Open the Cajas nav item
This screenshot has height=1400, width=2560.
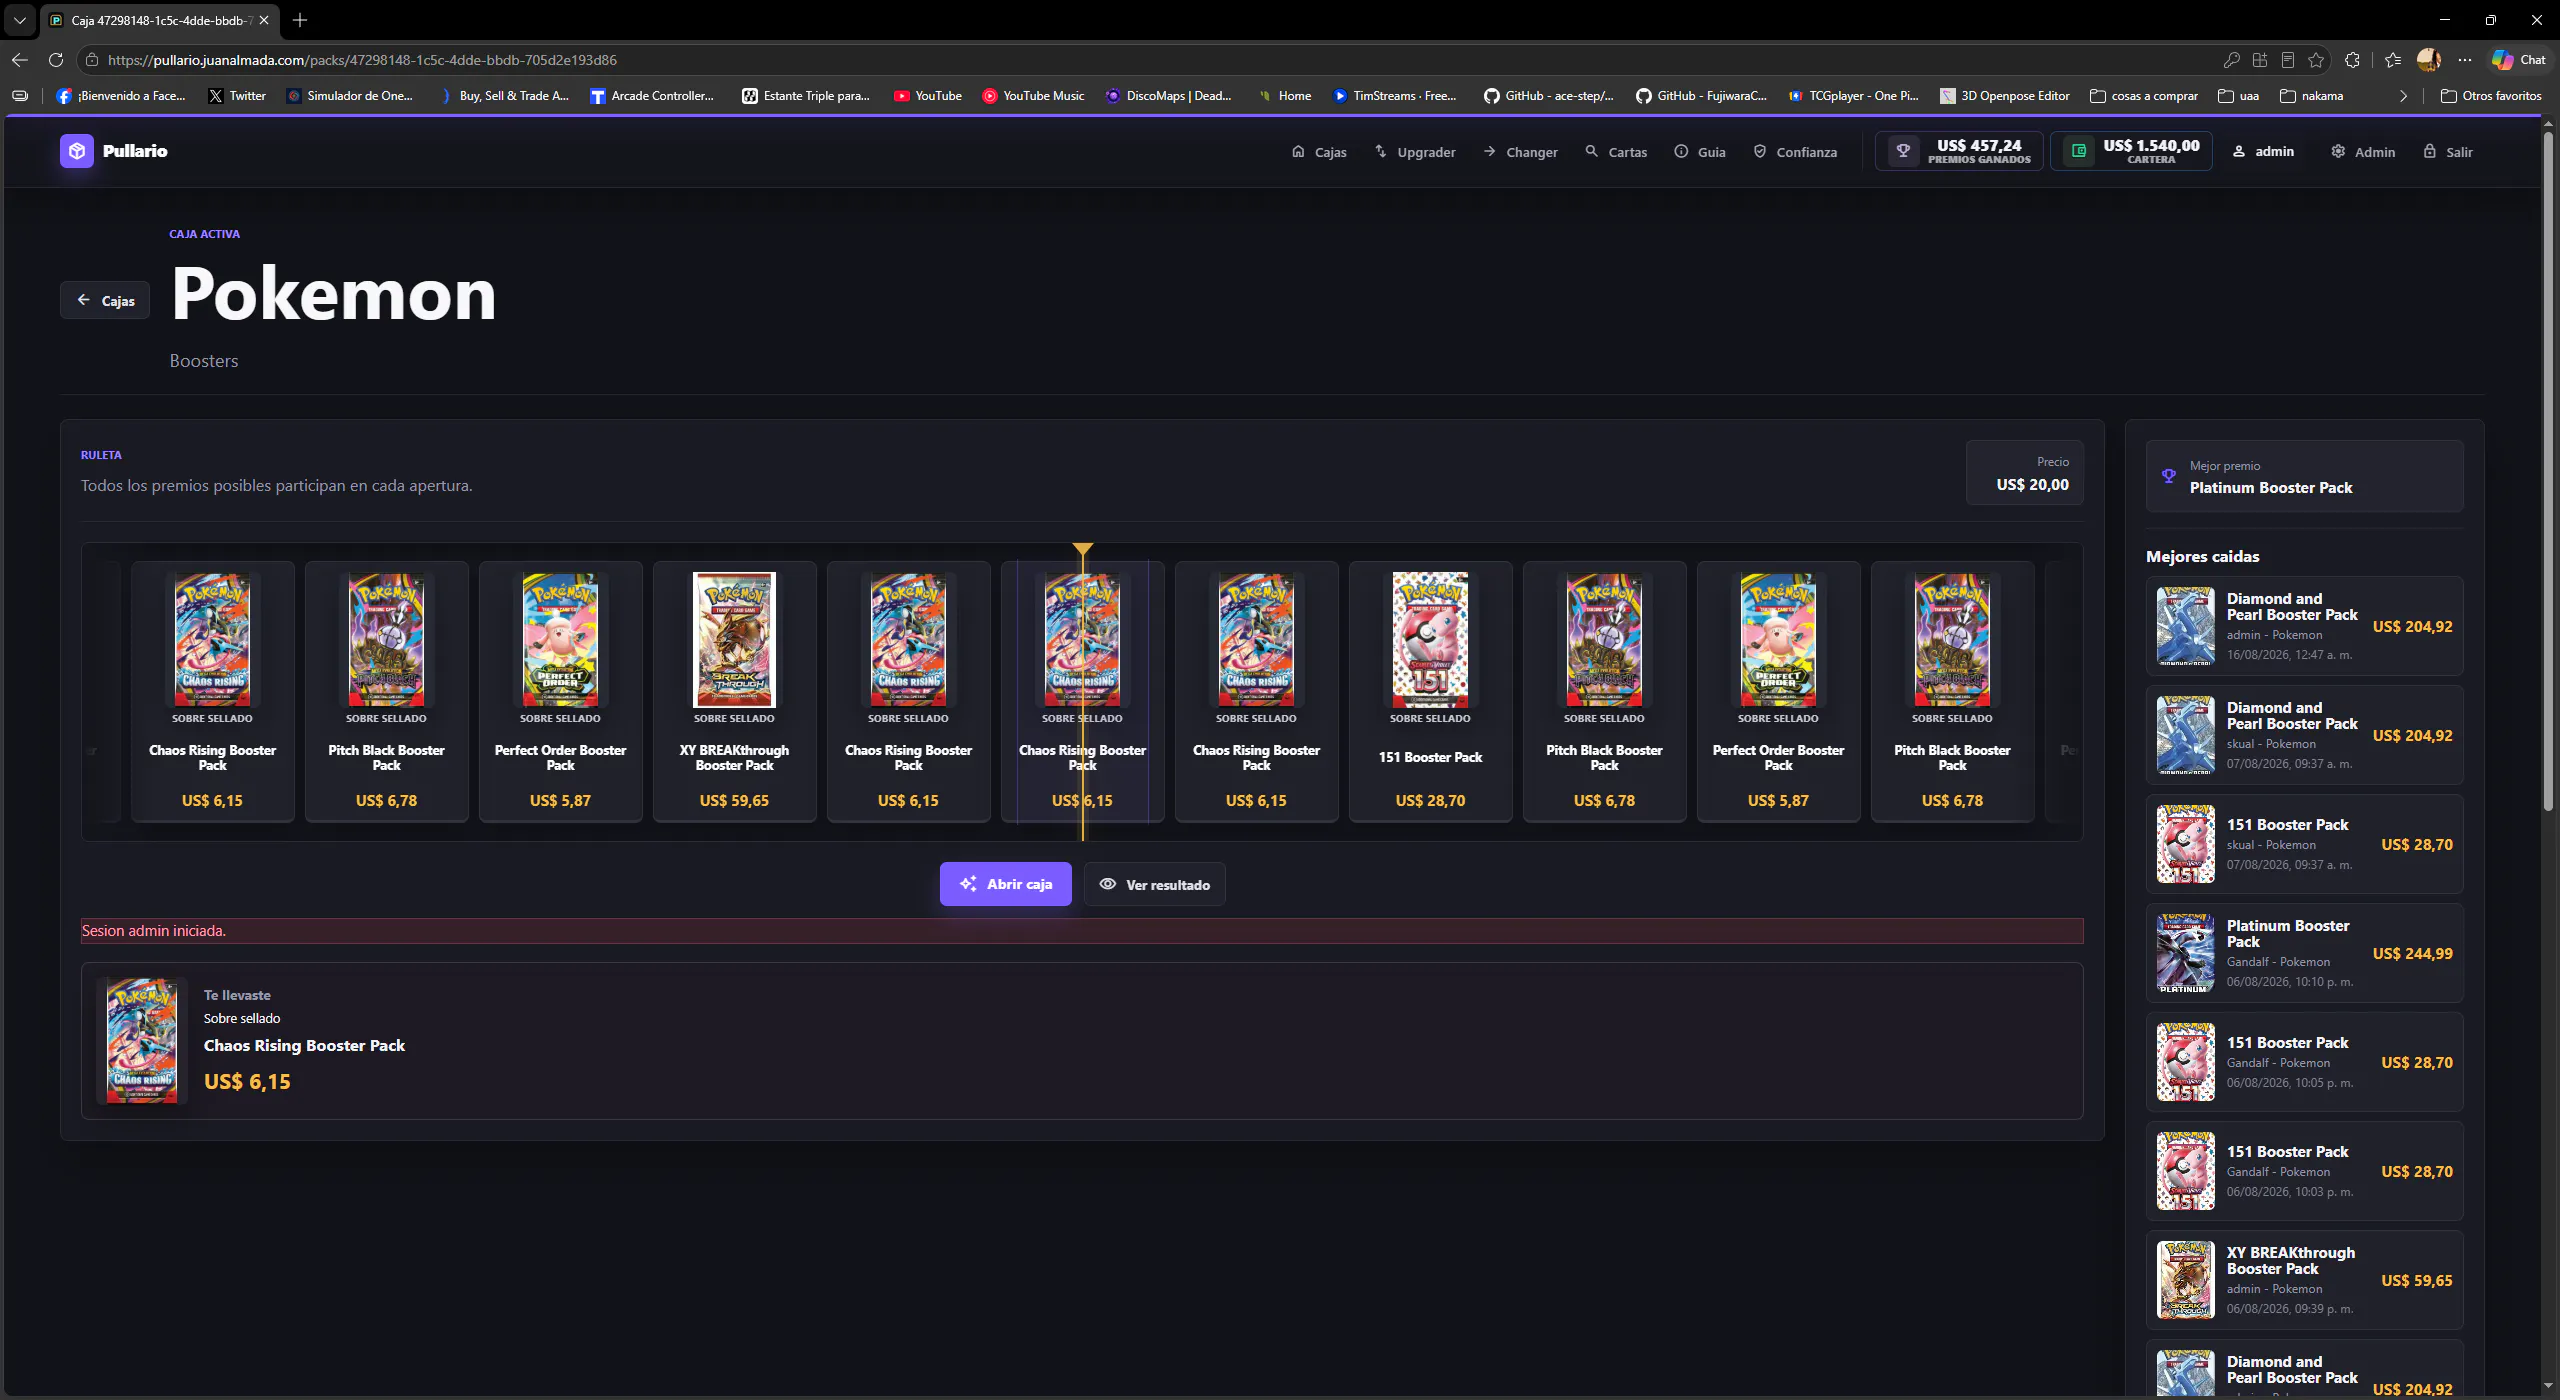click(x=1319, y=152)
